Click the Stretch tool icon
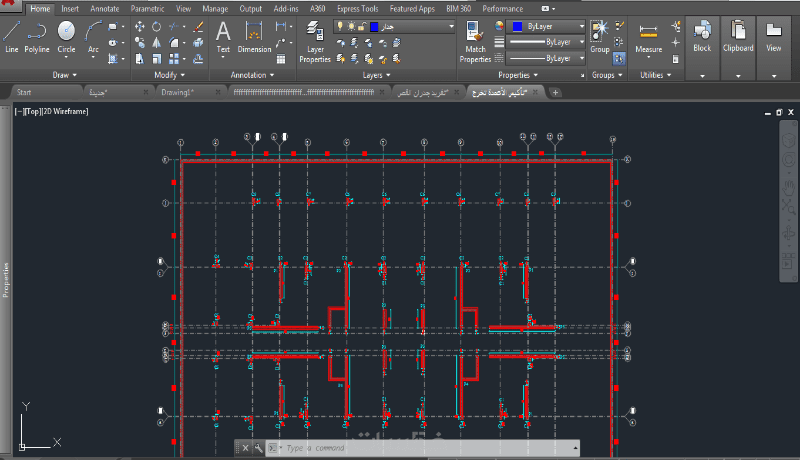 (139, 59)
